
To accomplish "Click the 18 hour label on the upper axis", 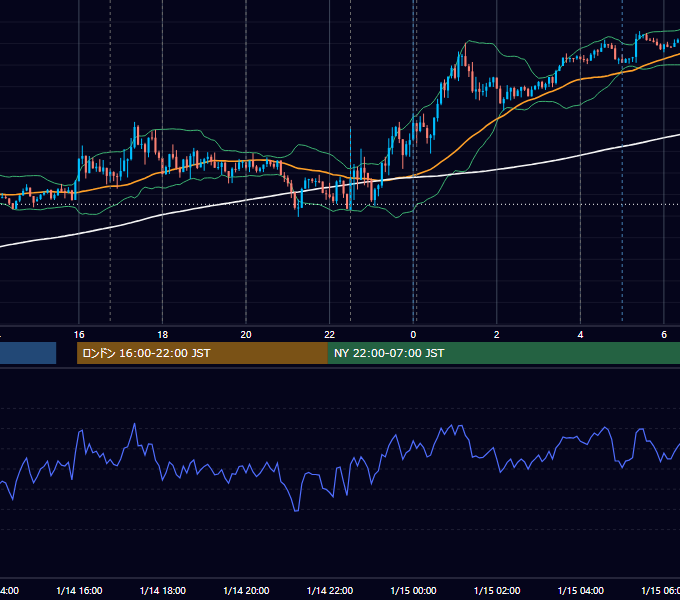I will (163, 335).
